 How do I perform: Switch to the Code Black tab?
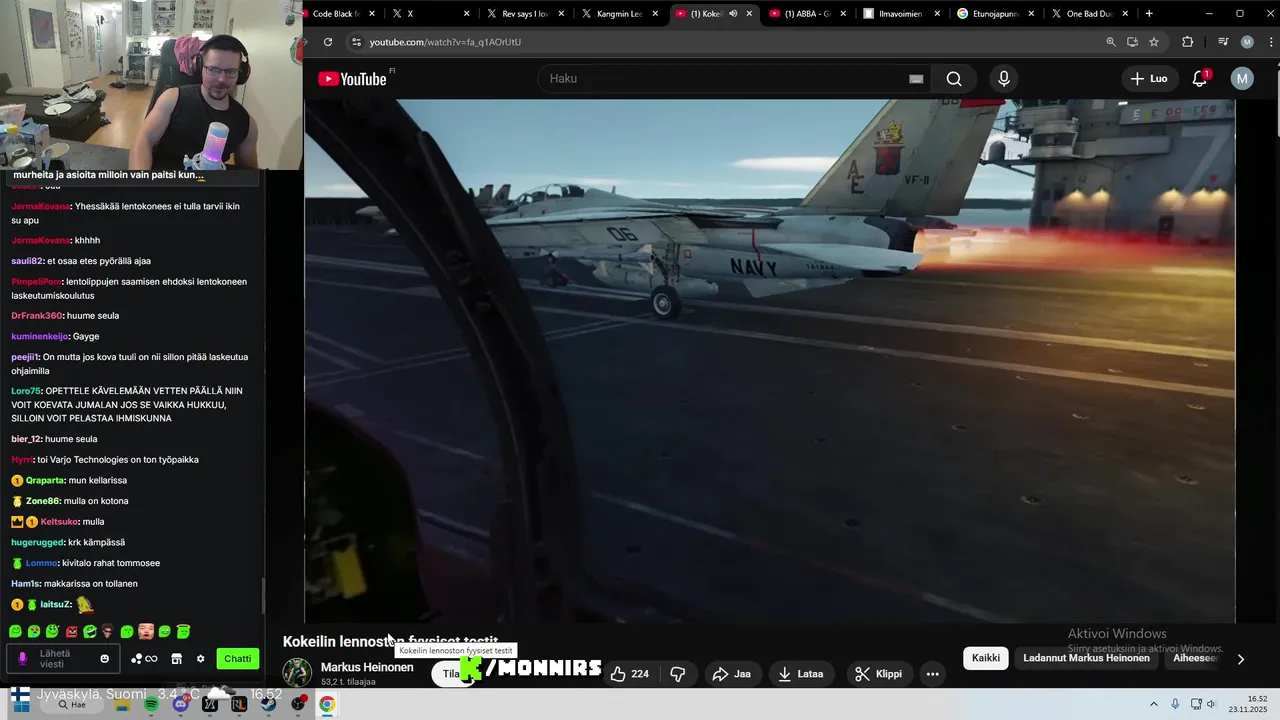(337, 14)
